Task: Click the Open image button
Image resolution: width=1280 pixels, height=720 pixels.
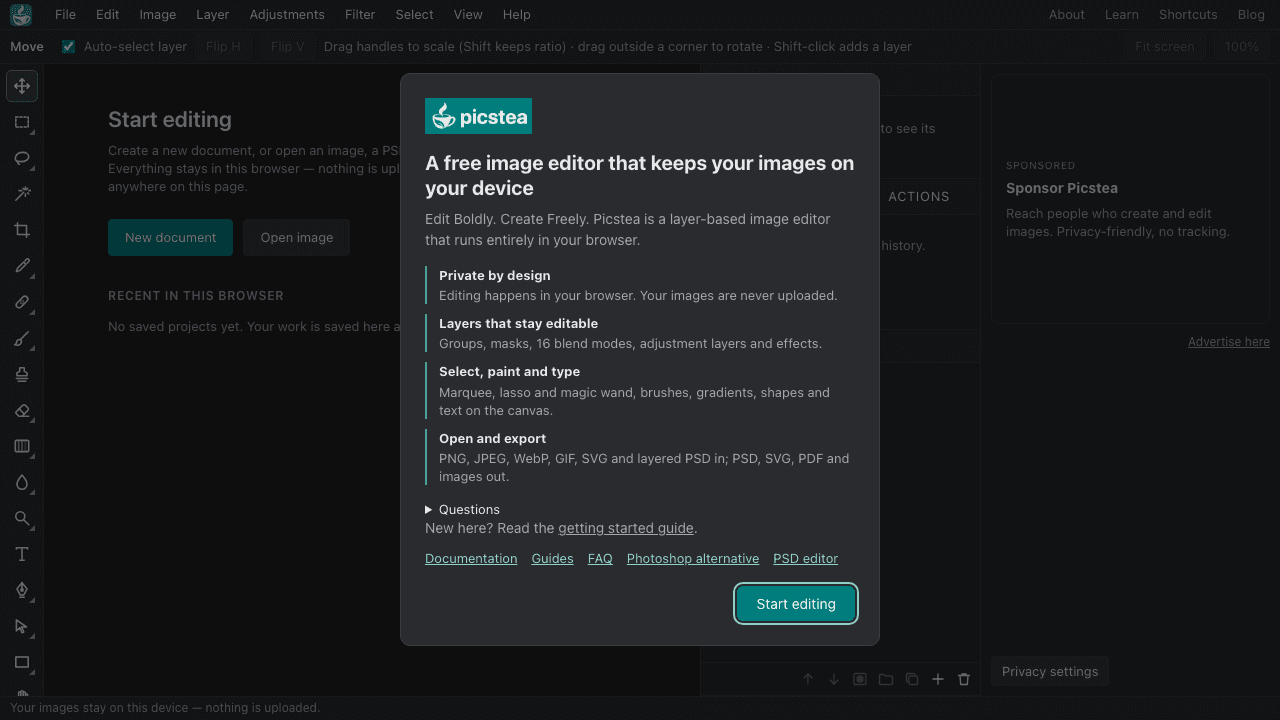Action: 297,238
